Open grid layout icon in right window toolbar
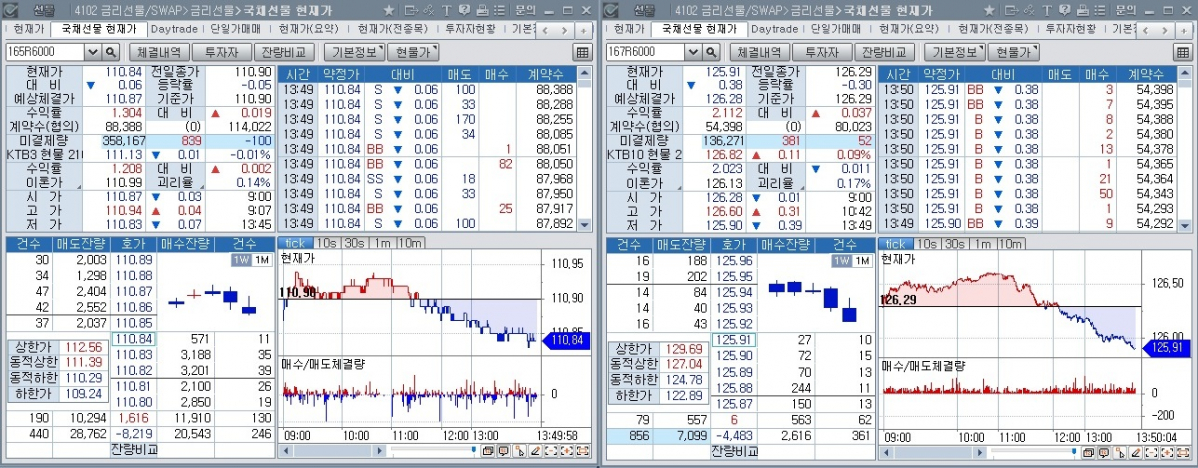 (x=1183, y=52)
